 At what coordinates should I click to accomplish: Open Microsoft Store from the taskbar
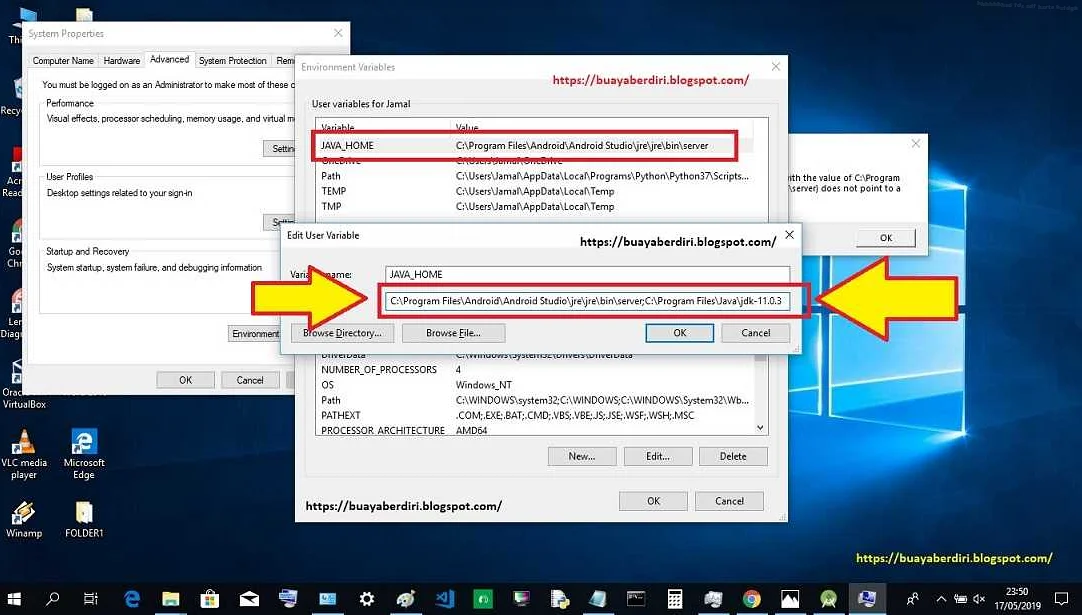coord(209,599)
